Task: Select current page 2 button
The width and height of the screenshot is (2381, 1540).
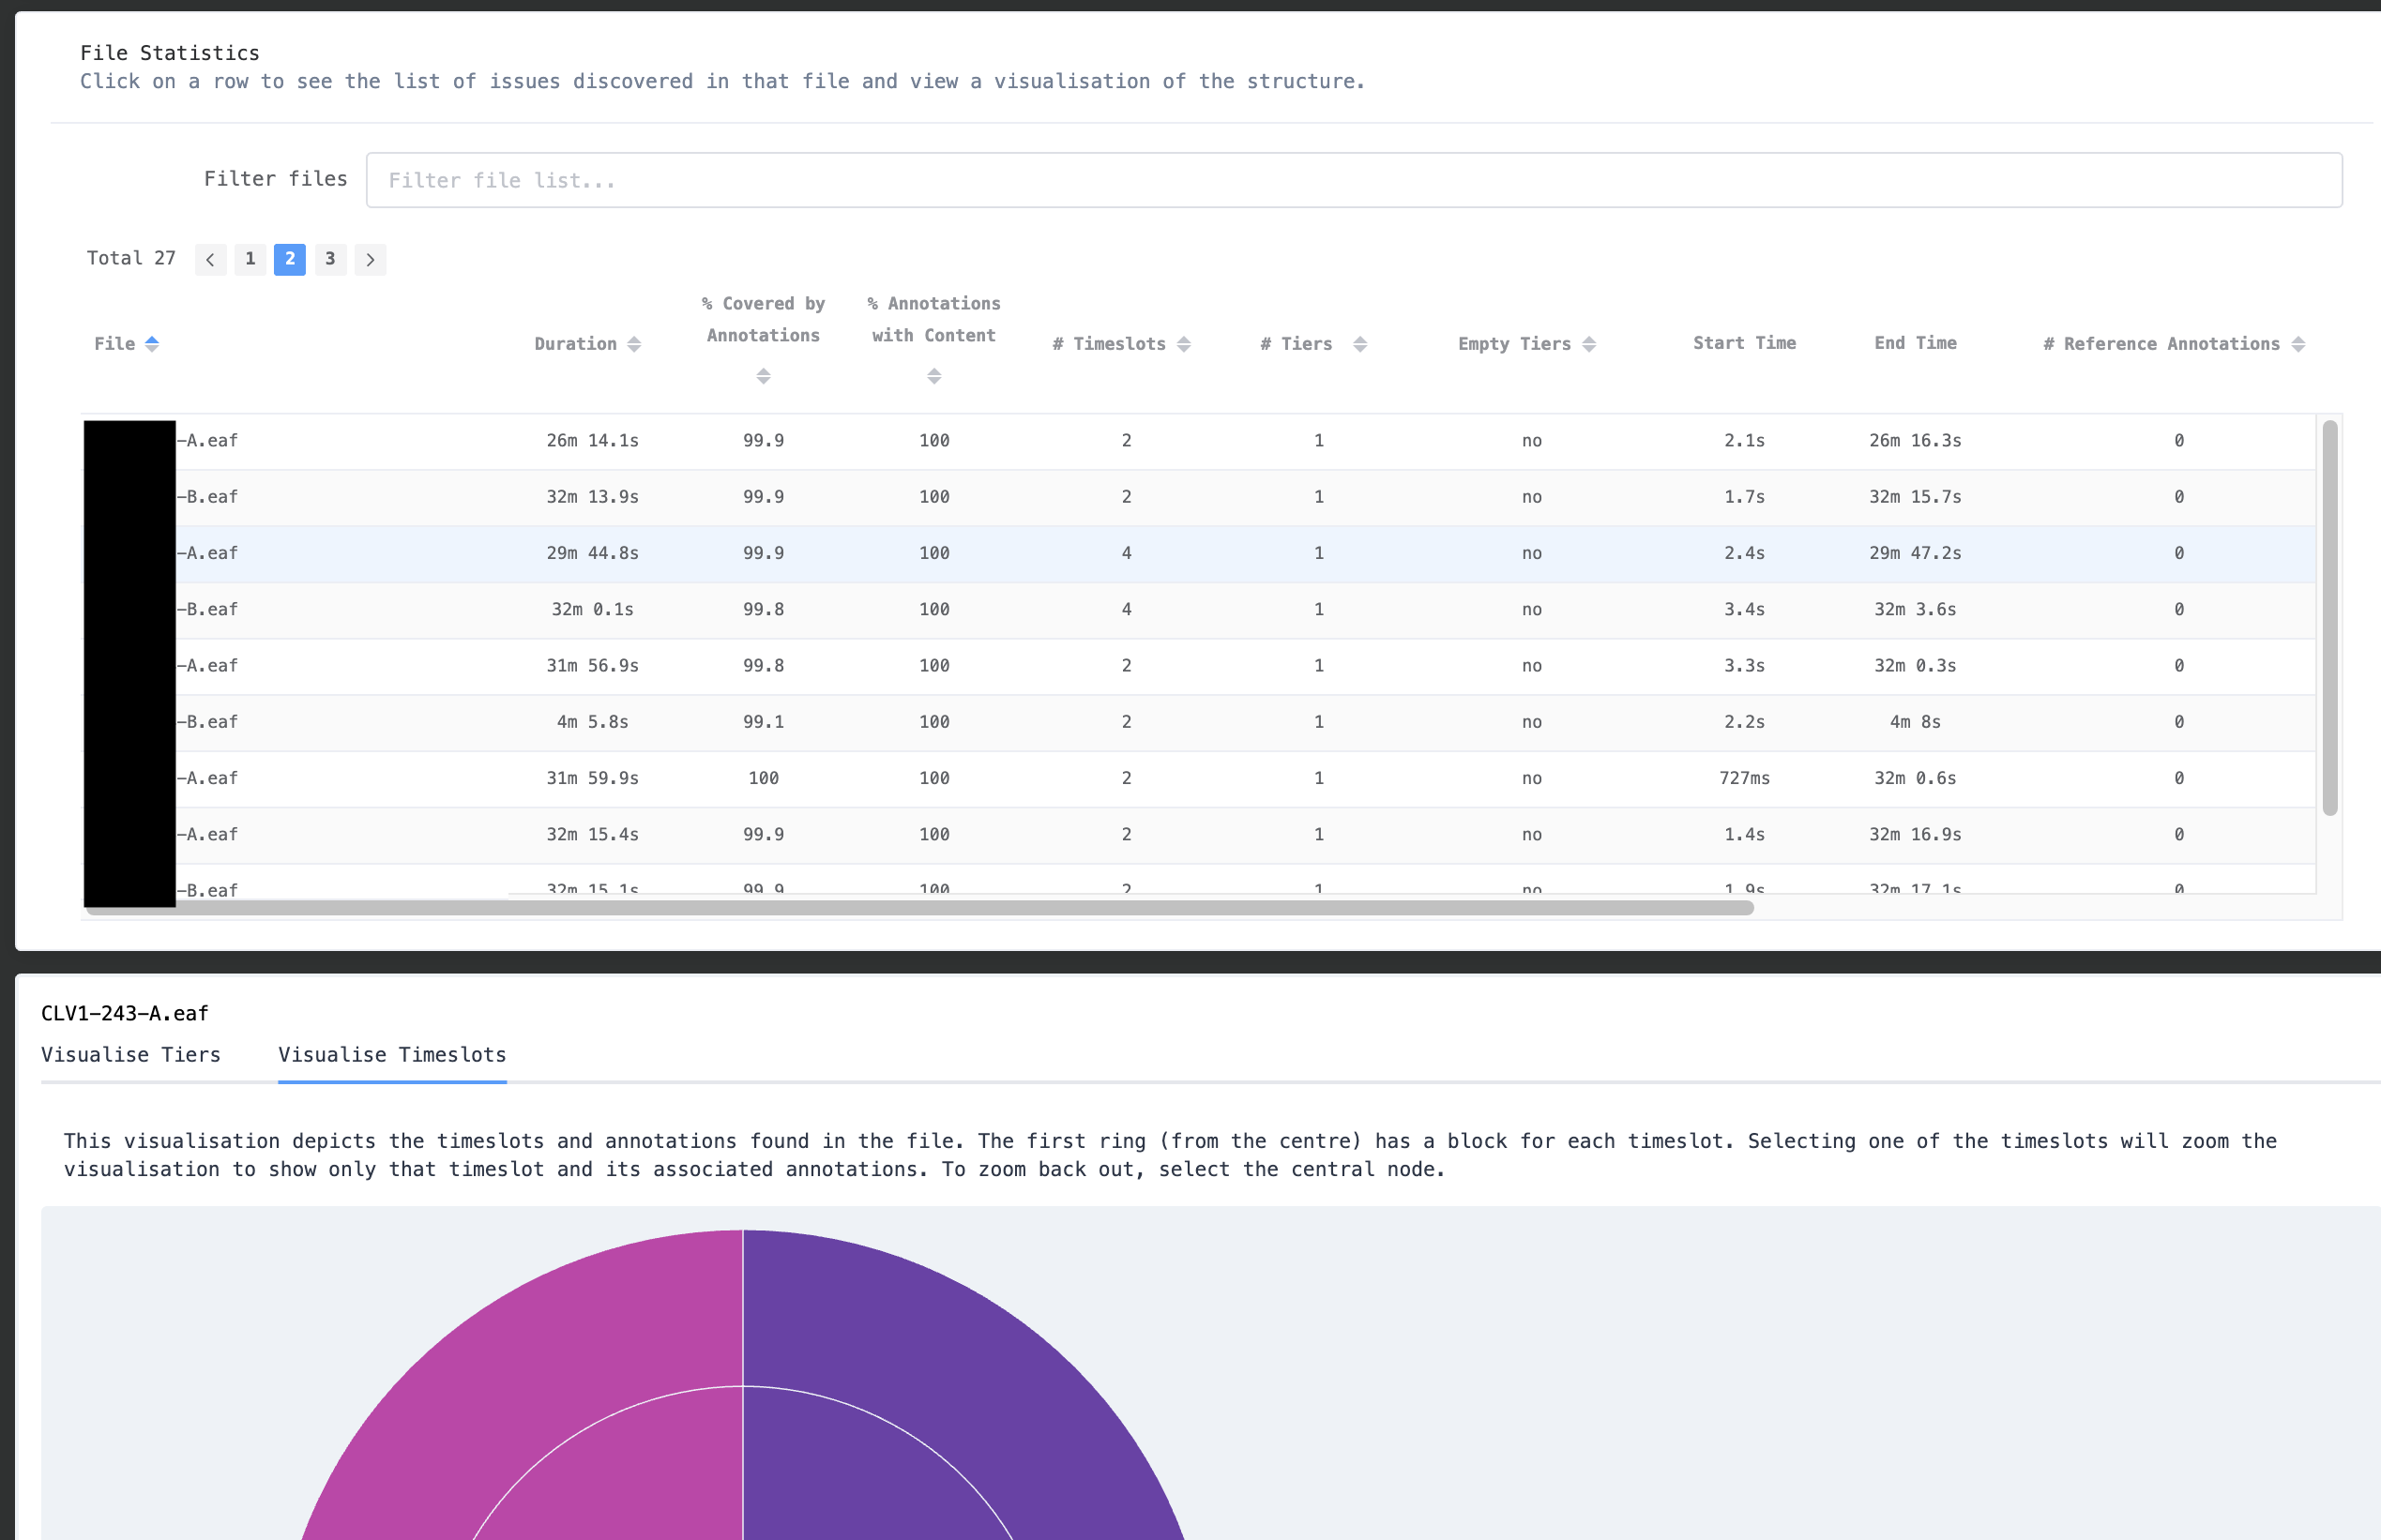Action: [x=290, y=259]
